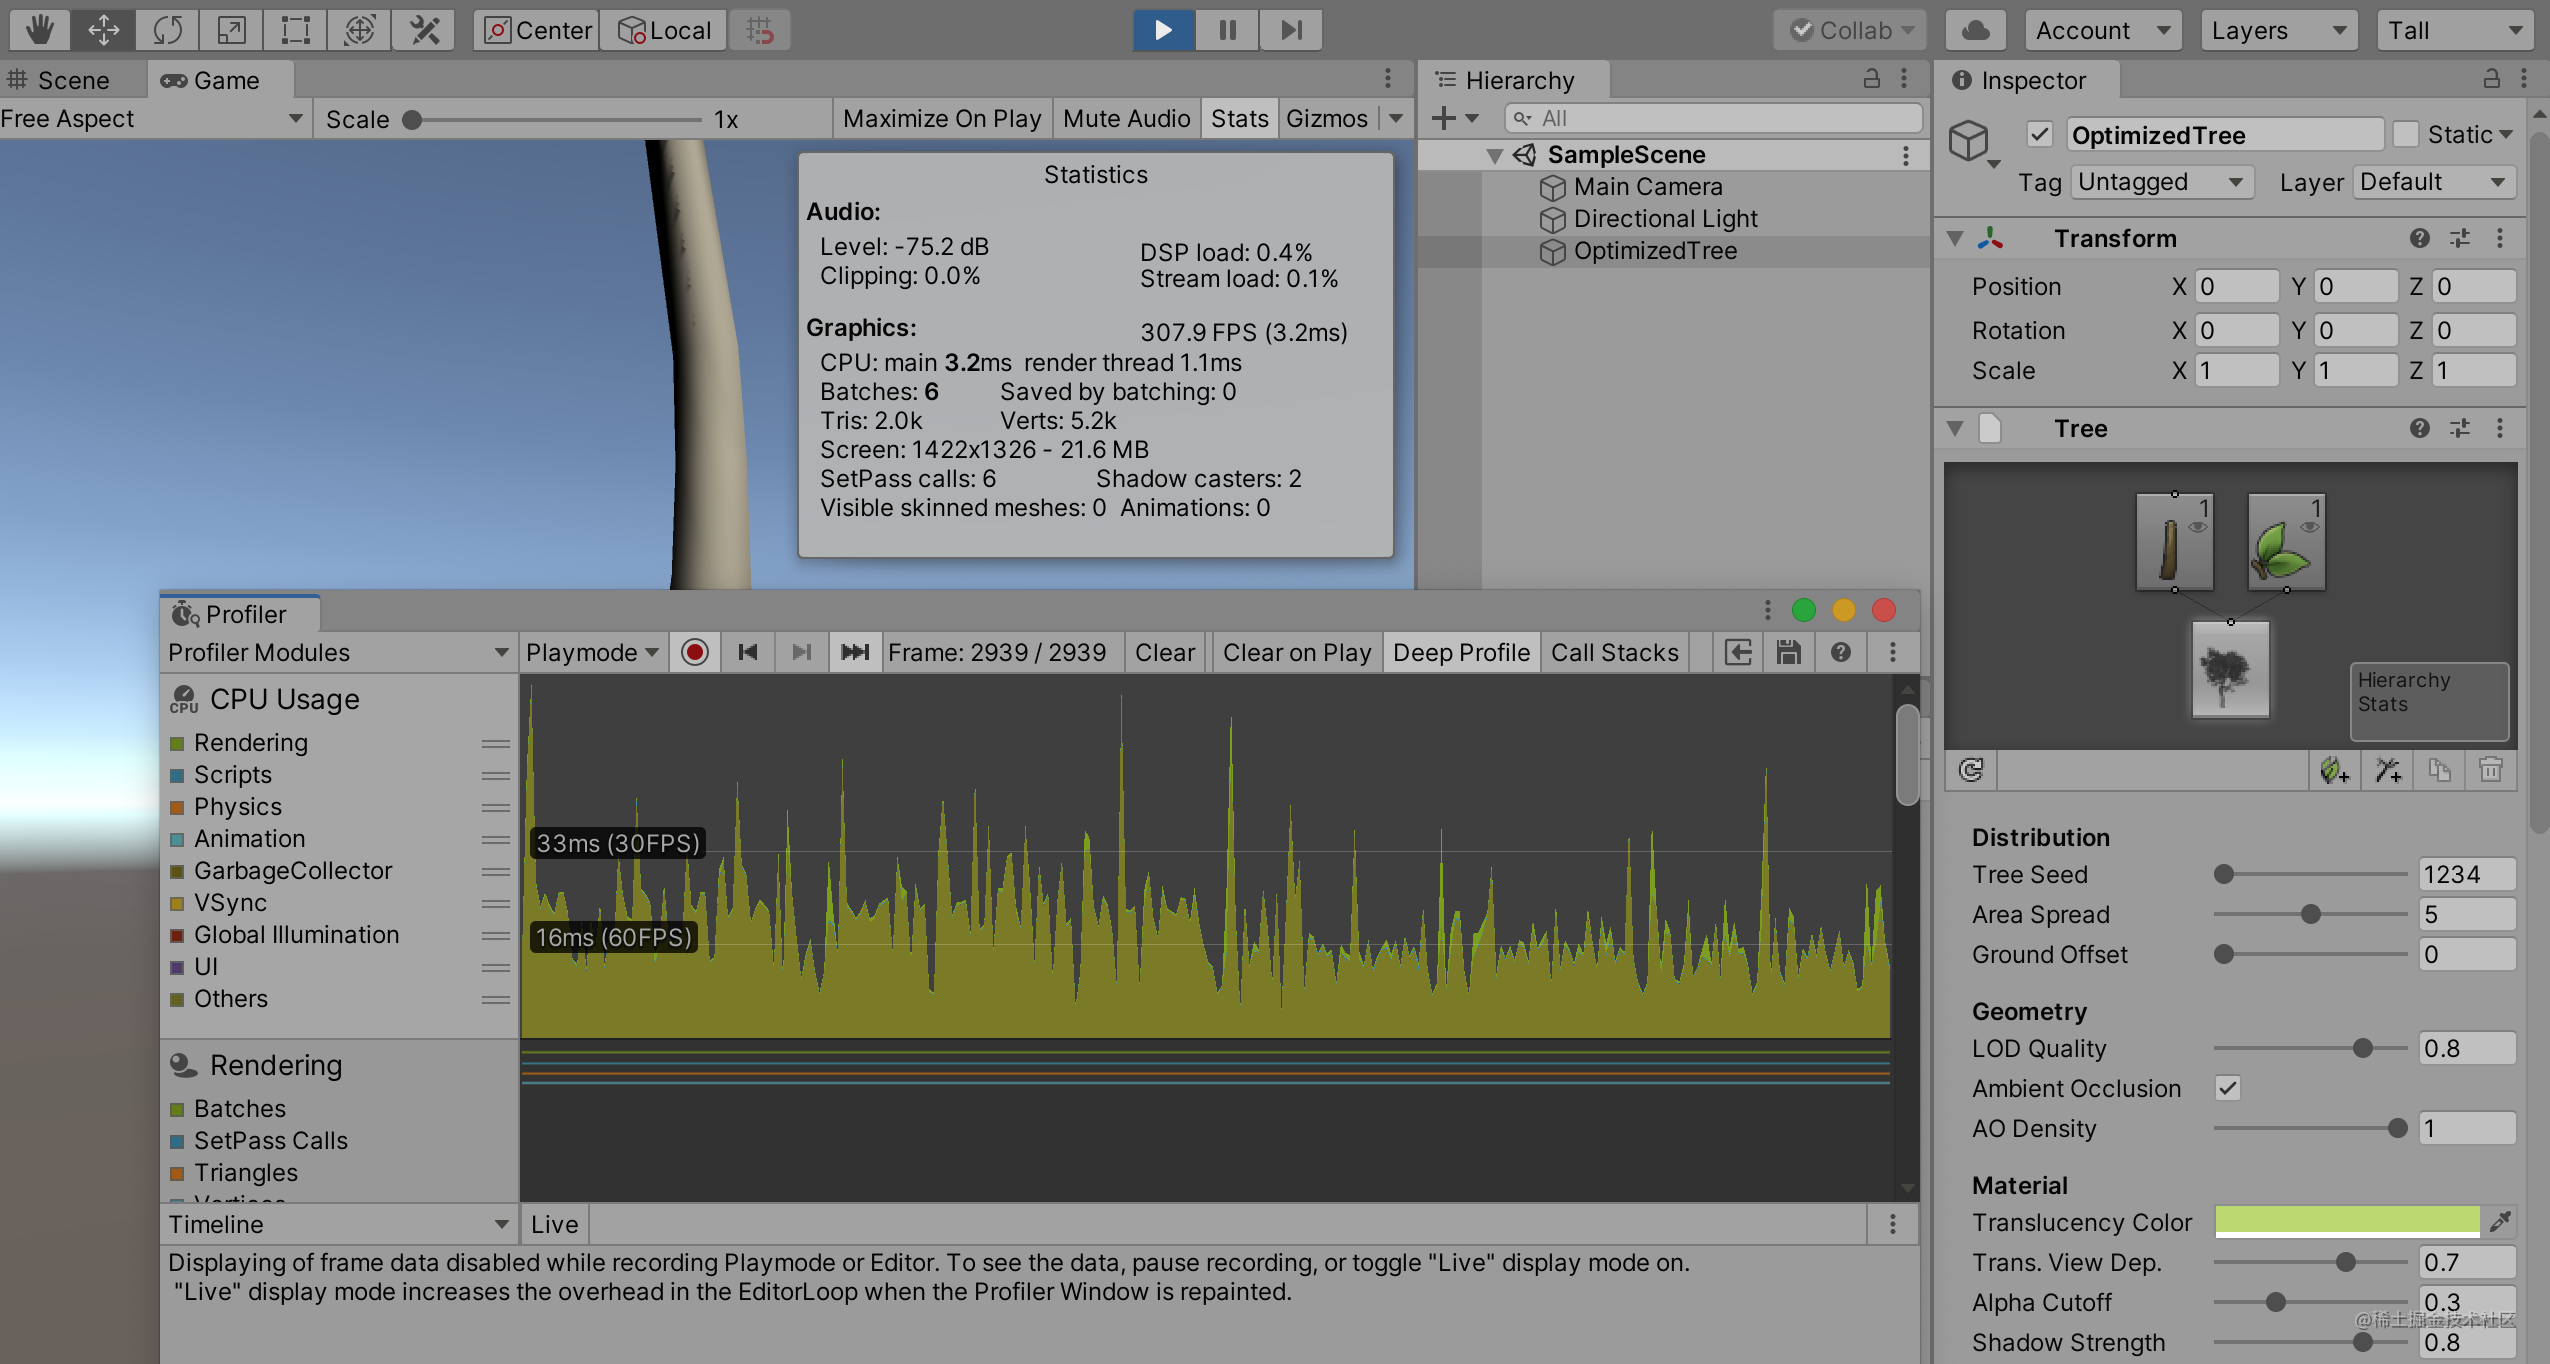Click Live display mode button

(554, 1224)
